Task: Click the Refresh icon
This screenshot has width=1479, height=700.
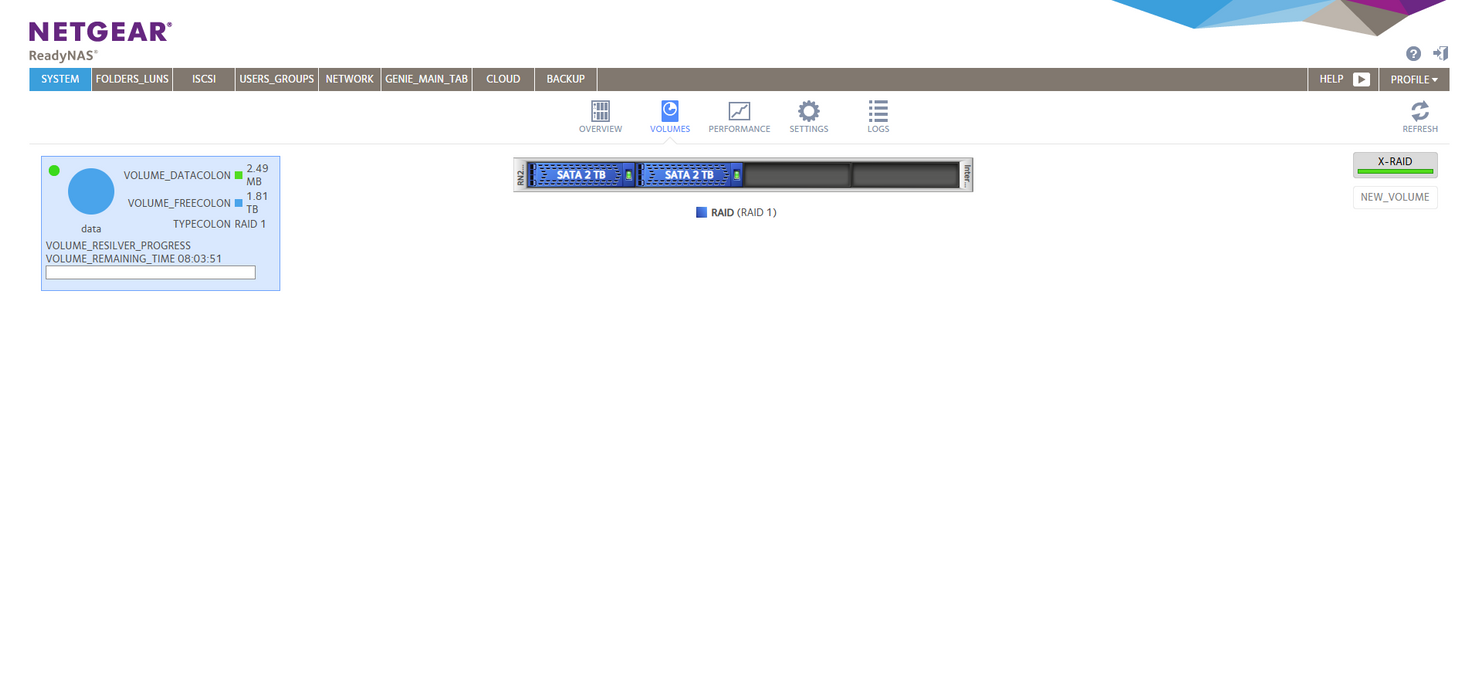Action: tap(1419, 112)
